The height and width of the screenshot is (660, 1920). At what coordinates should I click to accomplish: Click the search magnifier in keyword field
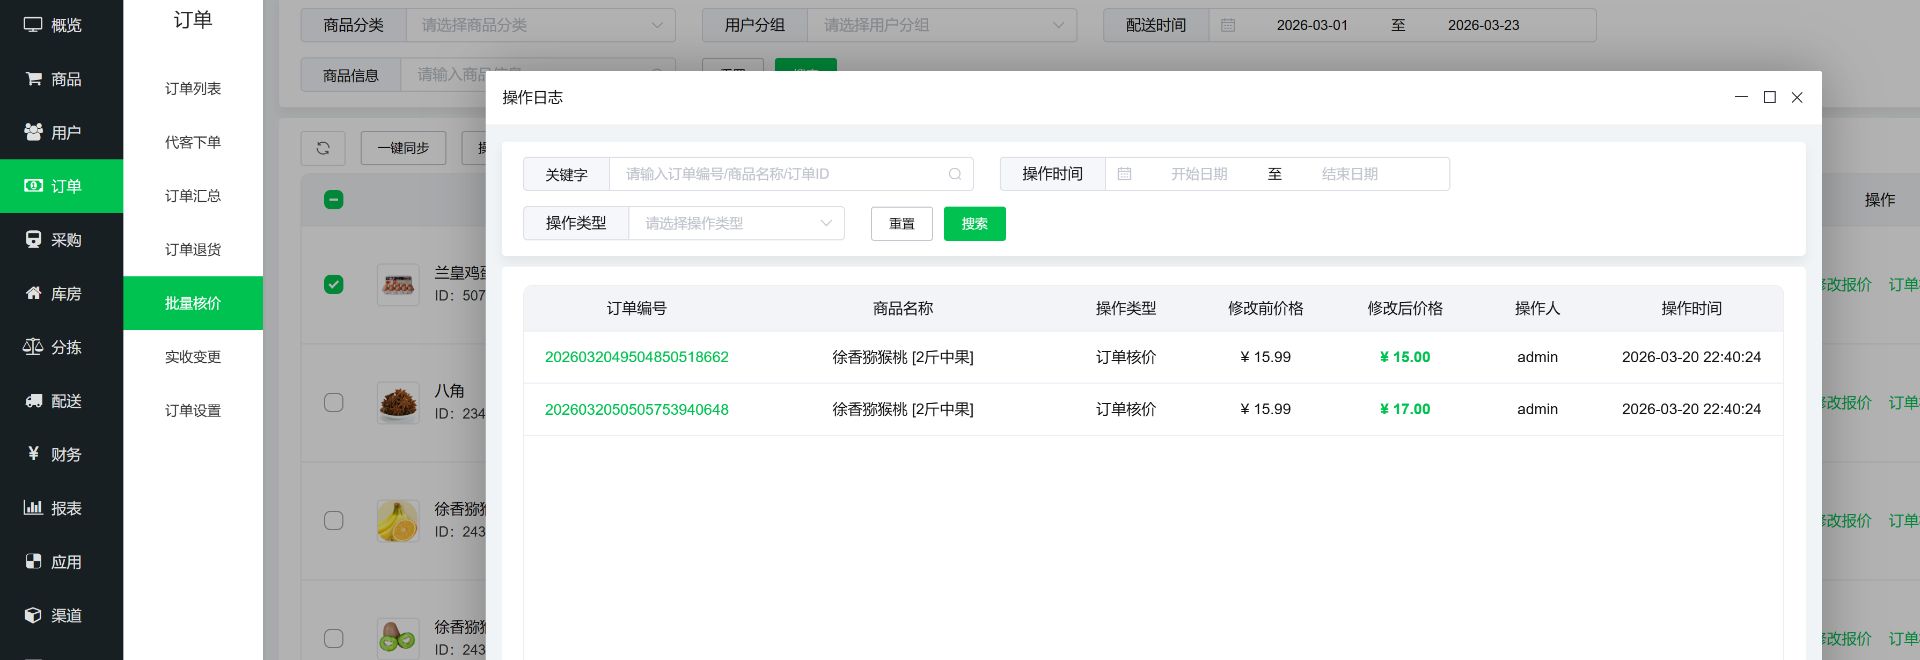pyautogui.click(x=955, y=174)
